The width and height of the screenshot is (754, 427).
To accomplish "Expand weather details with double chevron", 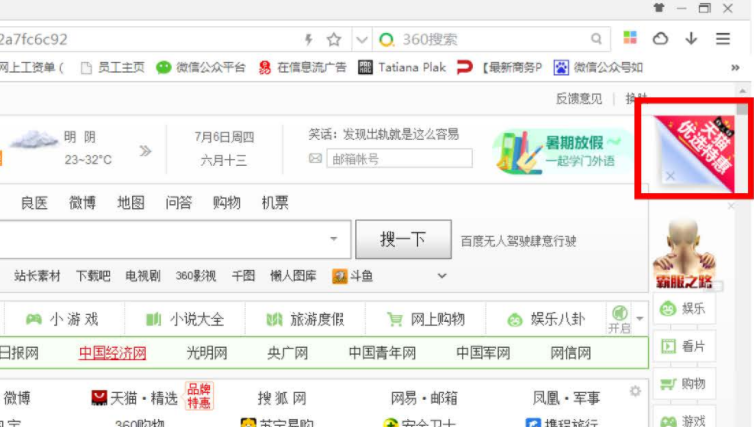I will click(x=145, y=151).
